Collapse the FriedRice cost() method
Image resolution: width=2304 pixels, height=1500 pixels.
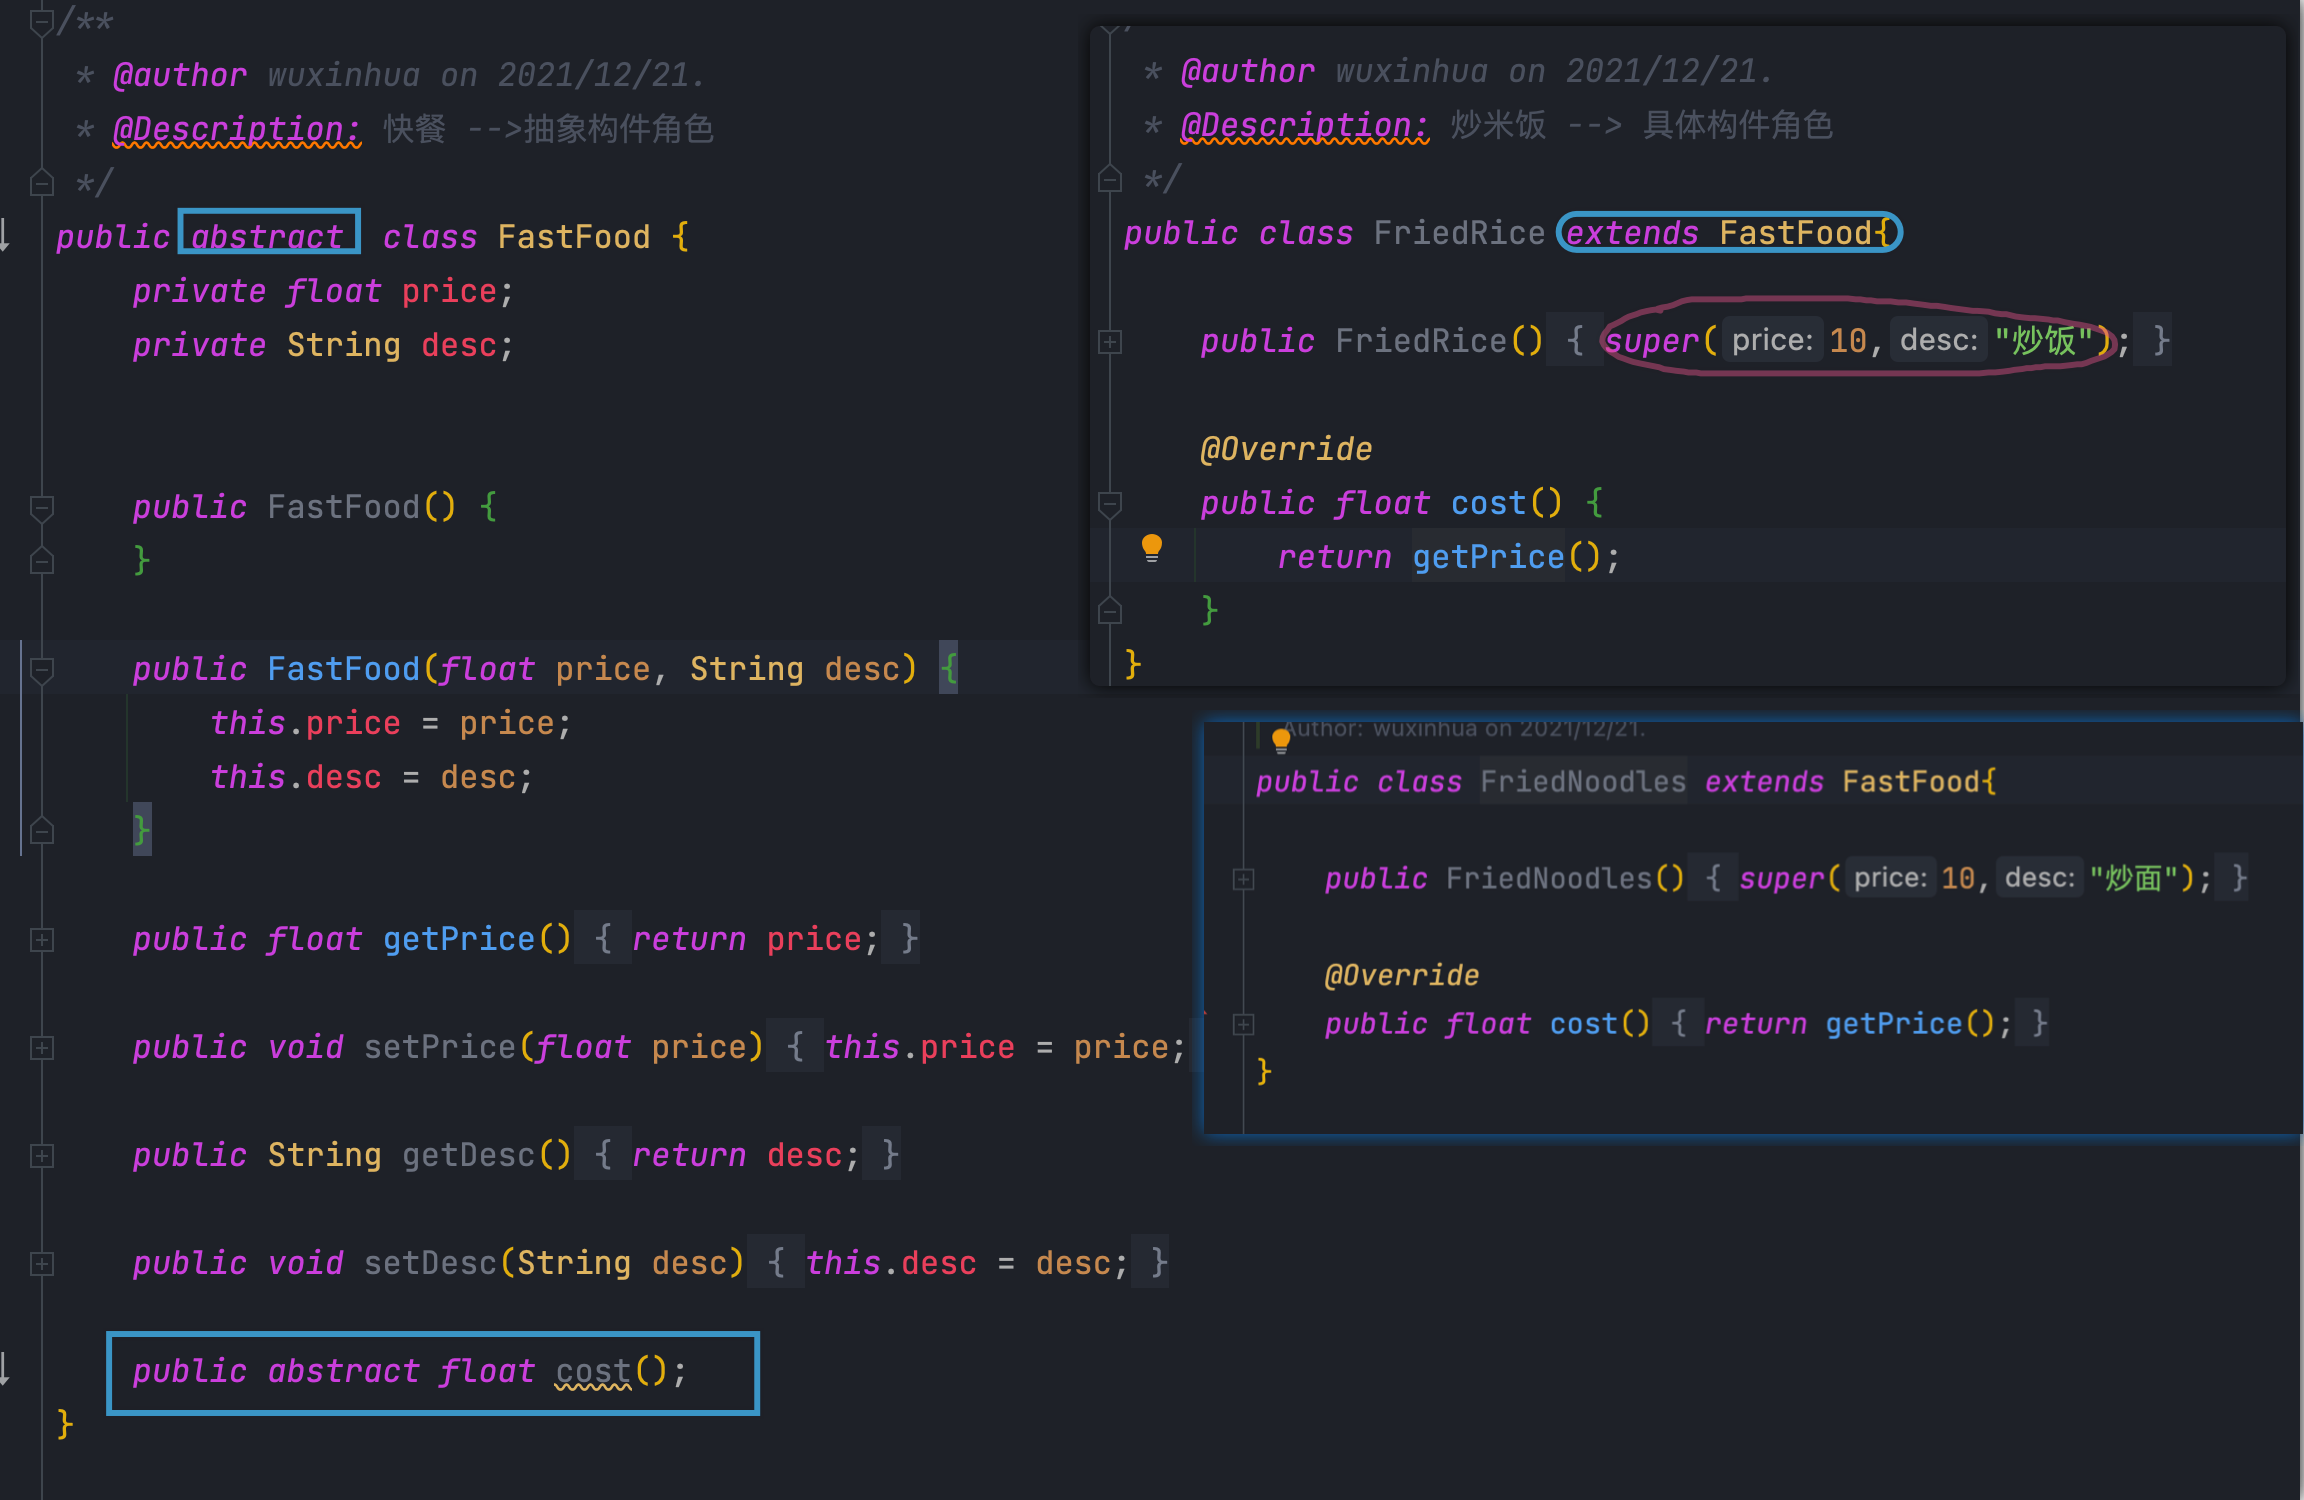pyautogui.click(x=1110, y=503)
